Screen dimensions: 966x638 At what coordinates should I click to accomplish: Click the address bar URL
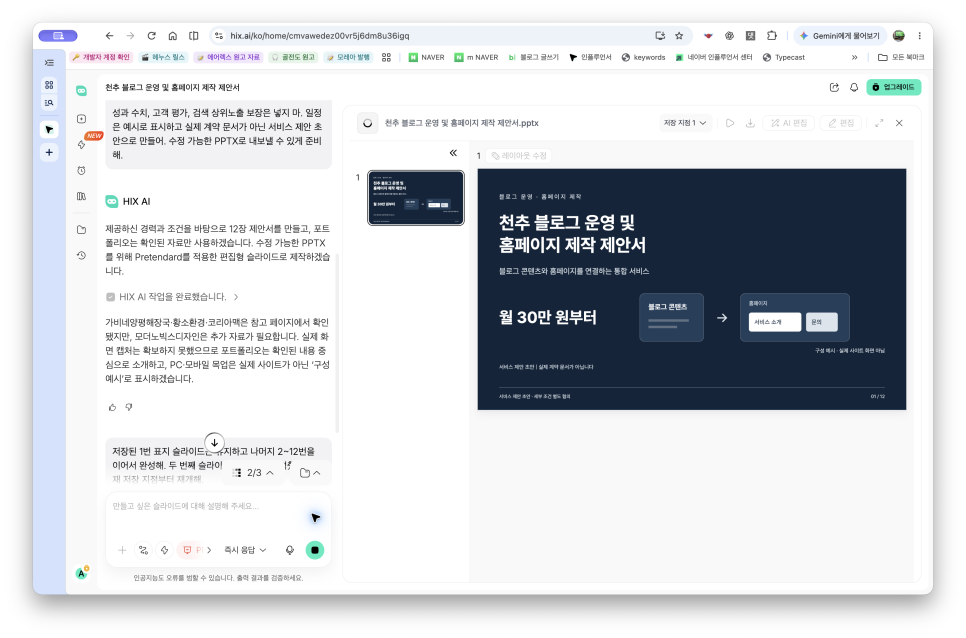point(319,36)
